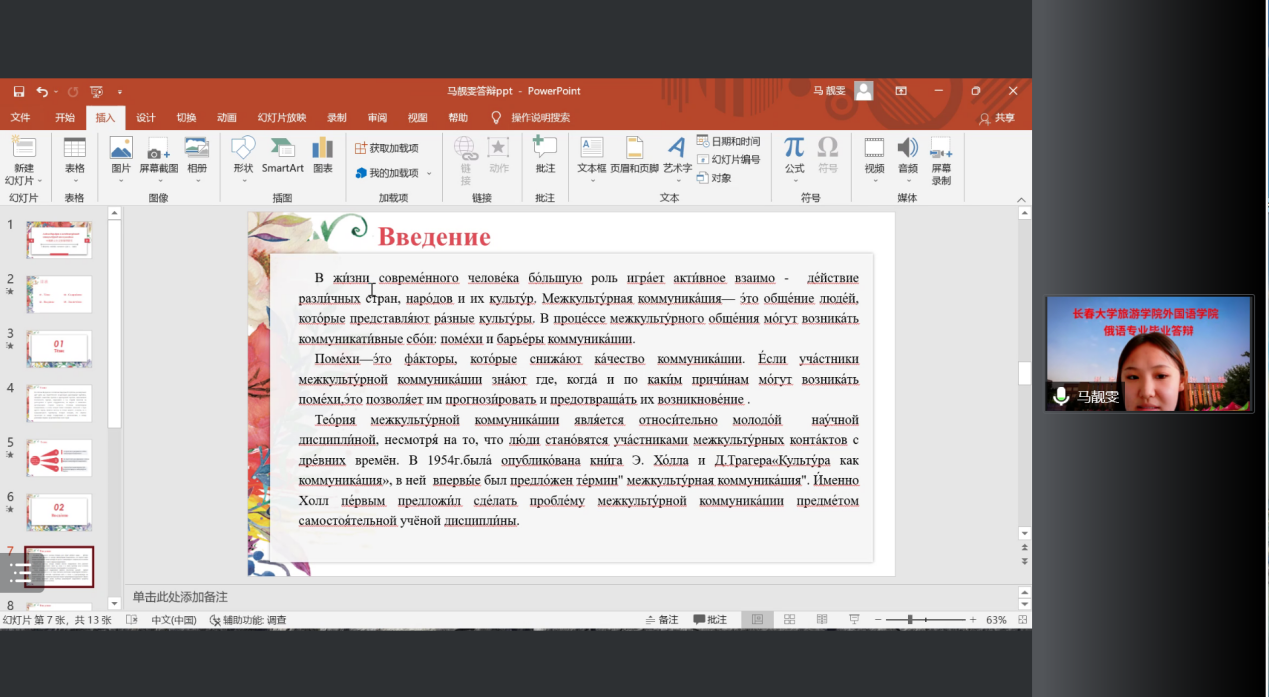Click the 动作 (Action) star icon
The width and height of the screenshot is (1269, 697).
click(x=499, y=148)
